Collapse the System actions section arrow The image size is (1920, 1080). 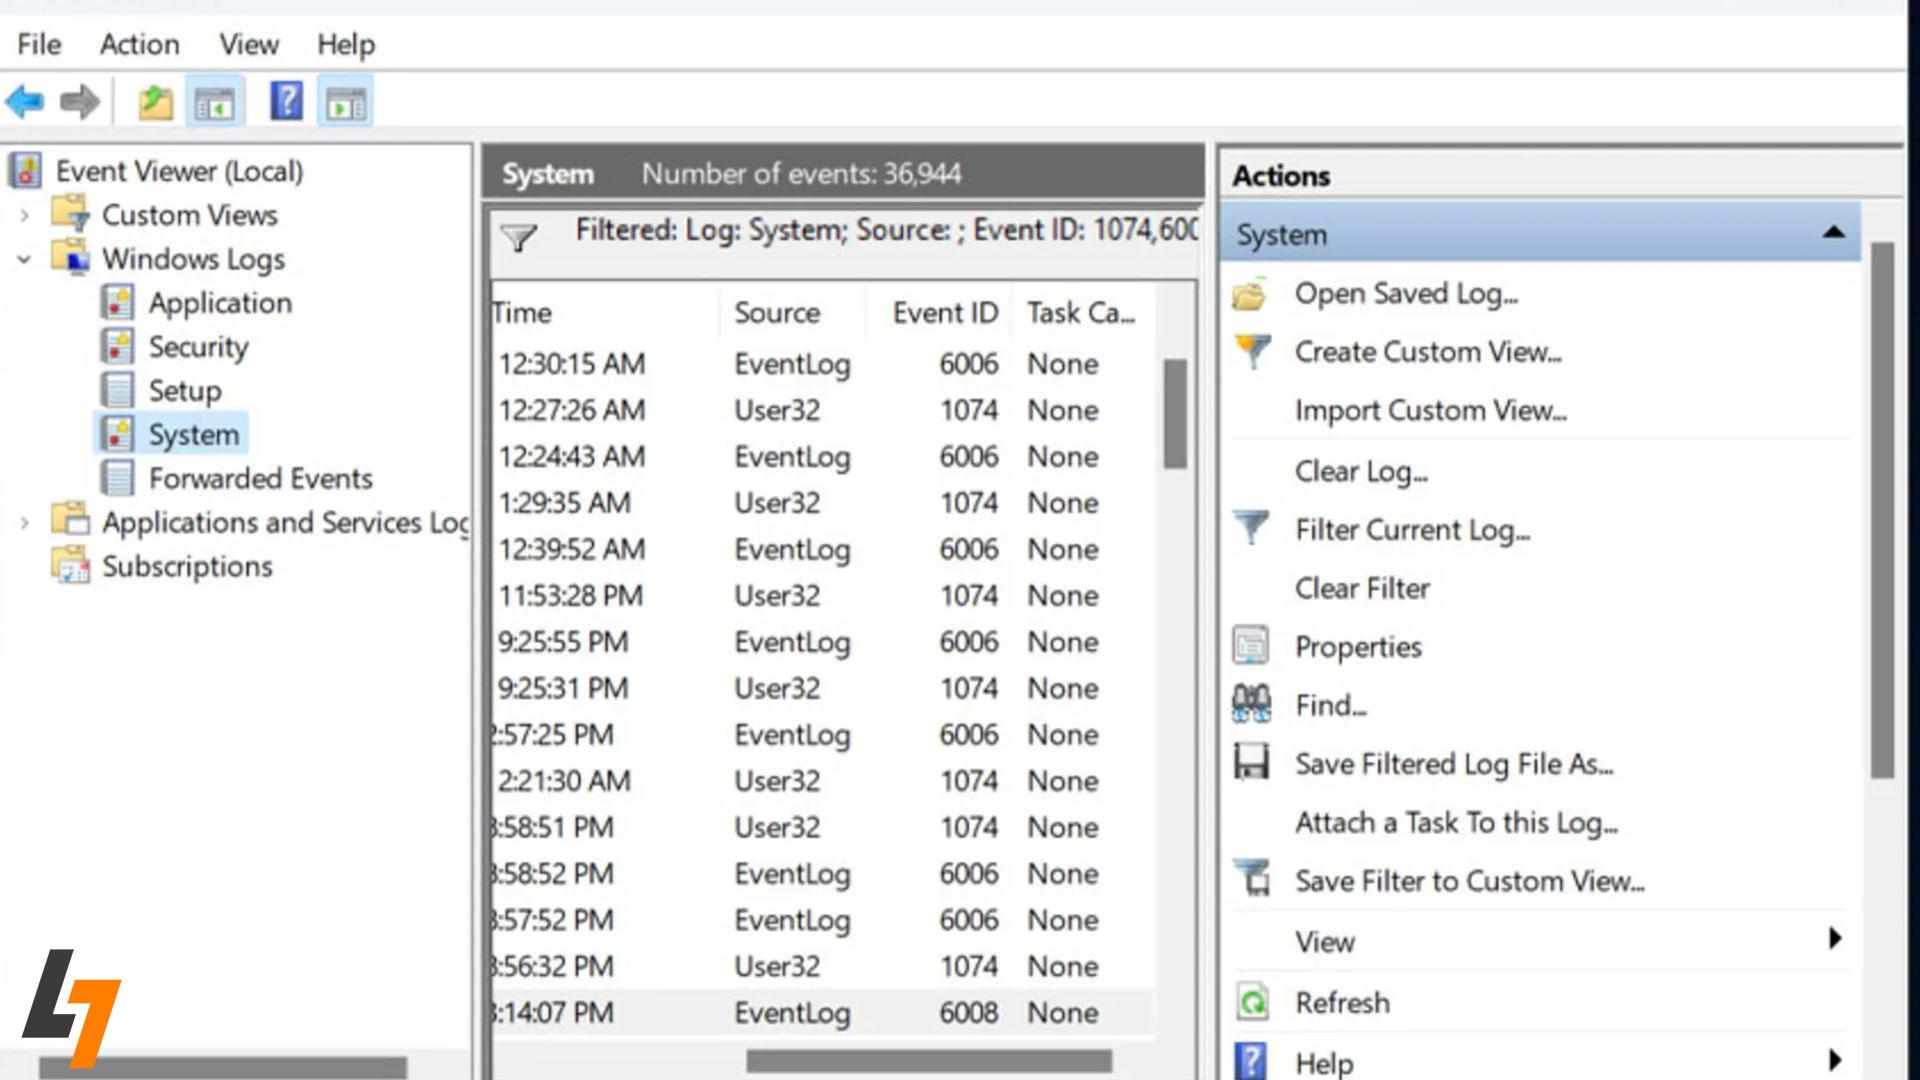click(1833, 232)
